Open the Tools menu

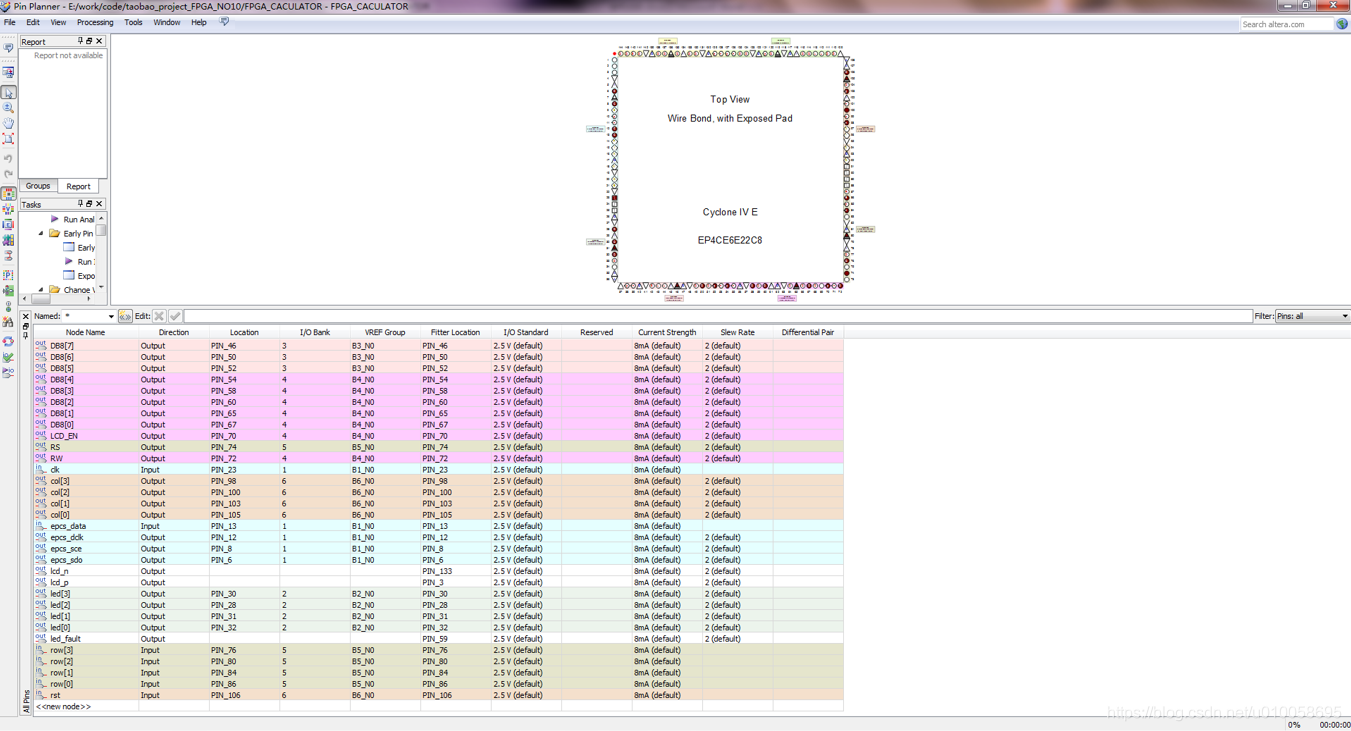point(133,22)
